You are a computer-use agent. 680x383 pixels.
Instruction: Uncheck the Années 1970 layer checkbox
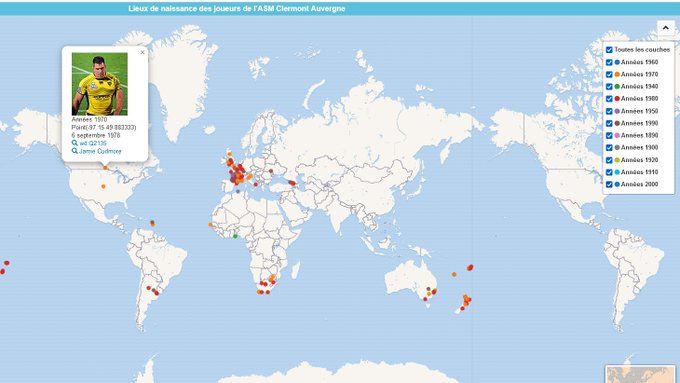[x=609, y=75]
